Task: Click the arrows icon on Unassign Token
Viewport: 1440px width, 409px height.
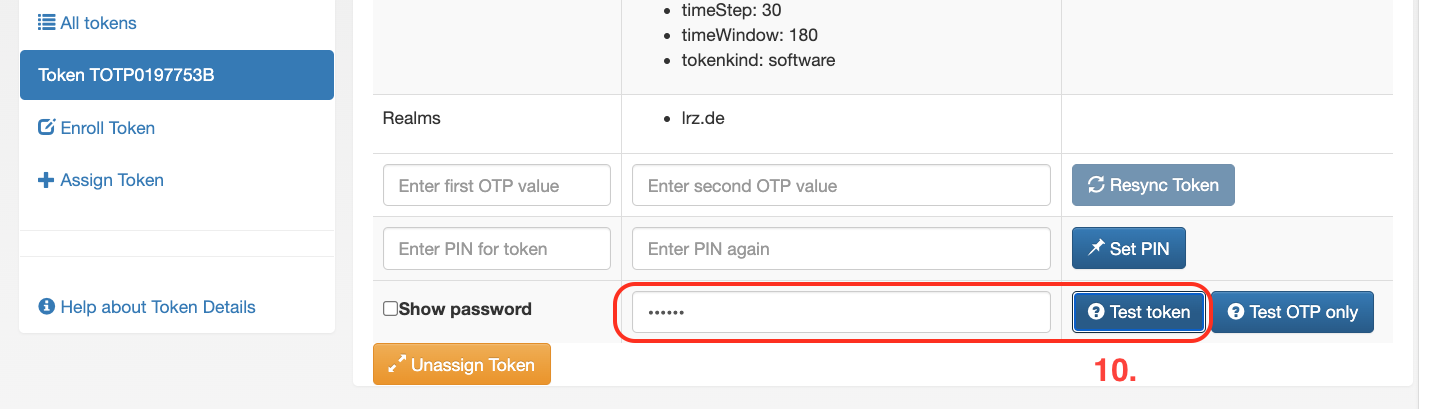Action: tap(396, 365)
